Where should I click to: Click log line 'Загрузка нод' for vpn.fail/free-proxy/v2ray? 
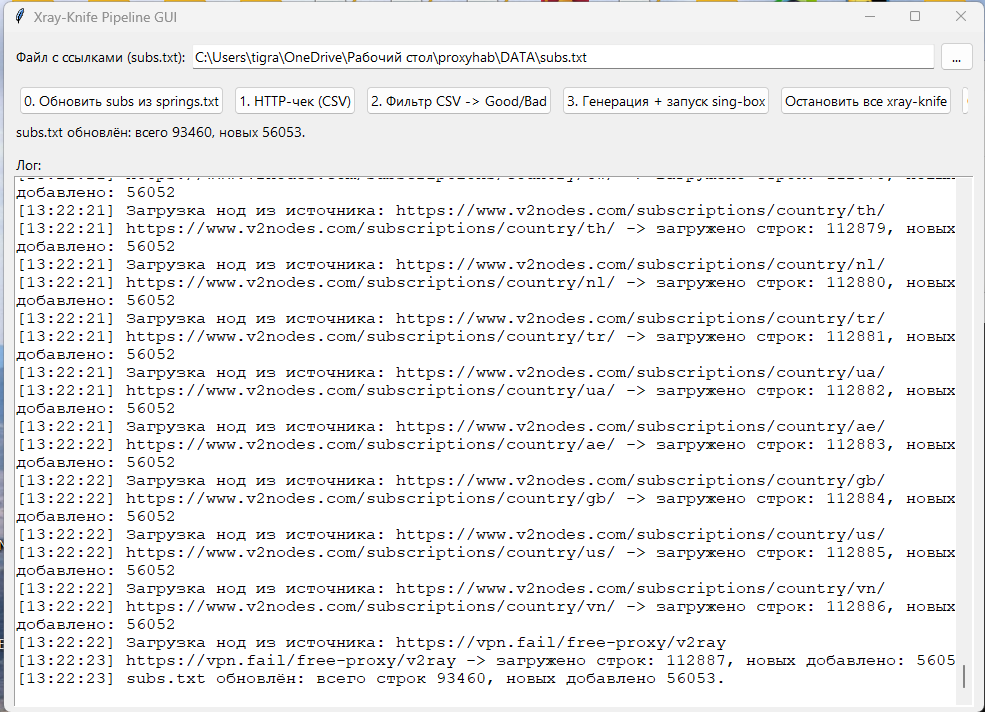tap(372, 643)
